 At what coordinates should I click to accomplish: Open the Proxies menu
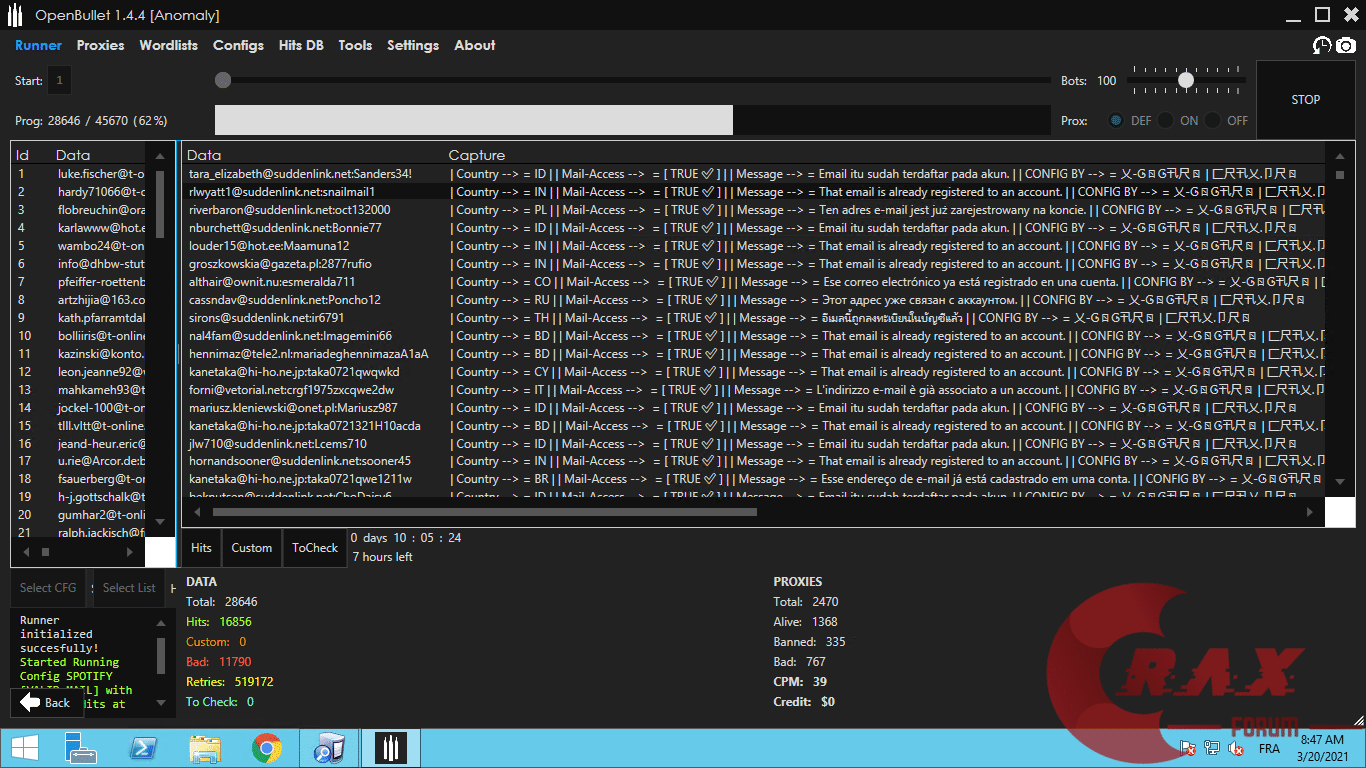[x=100, y=45]
